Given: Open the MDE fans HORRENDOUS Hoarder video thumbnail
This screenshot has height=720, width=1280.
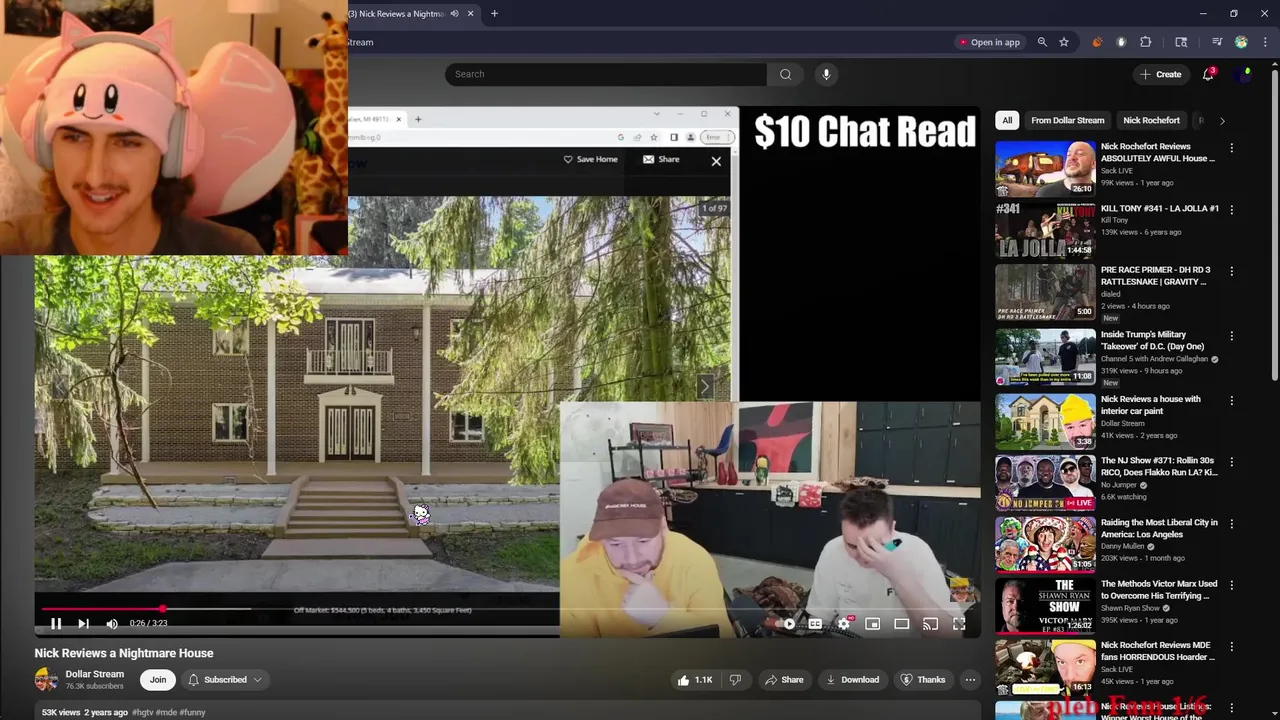Looking at the screenshot, I should click(1045, 668).
